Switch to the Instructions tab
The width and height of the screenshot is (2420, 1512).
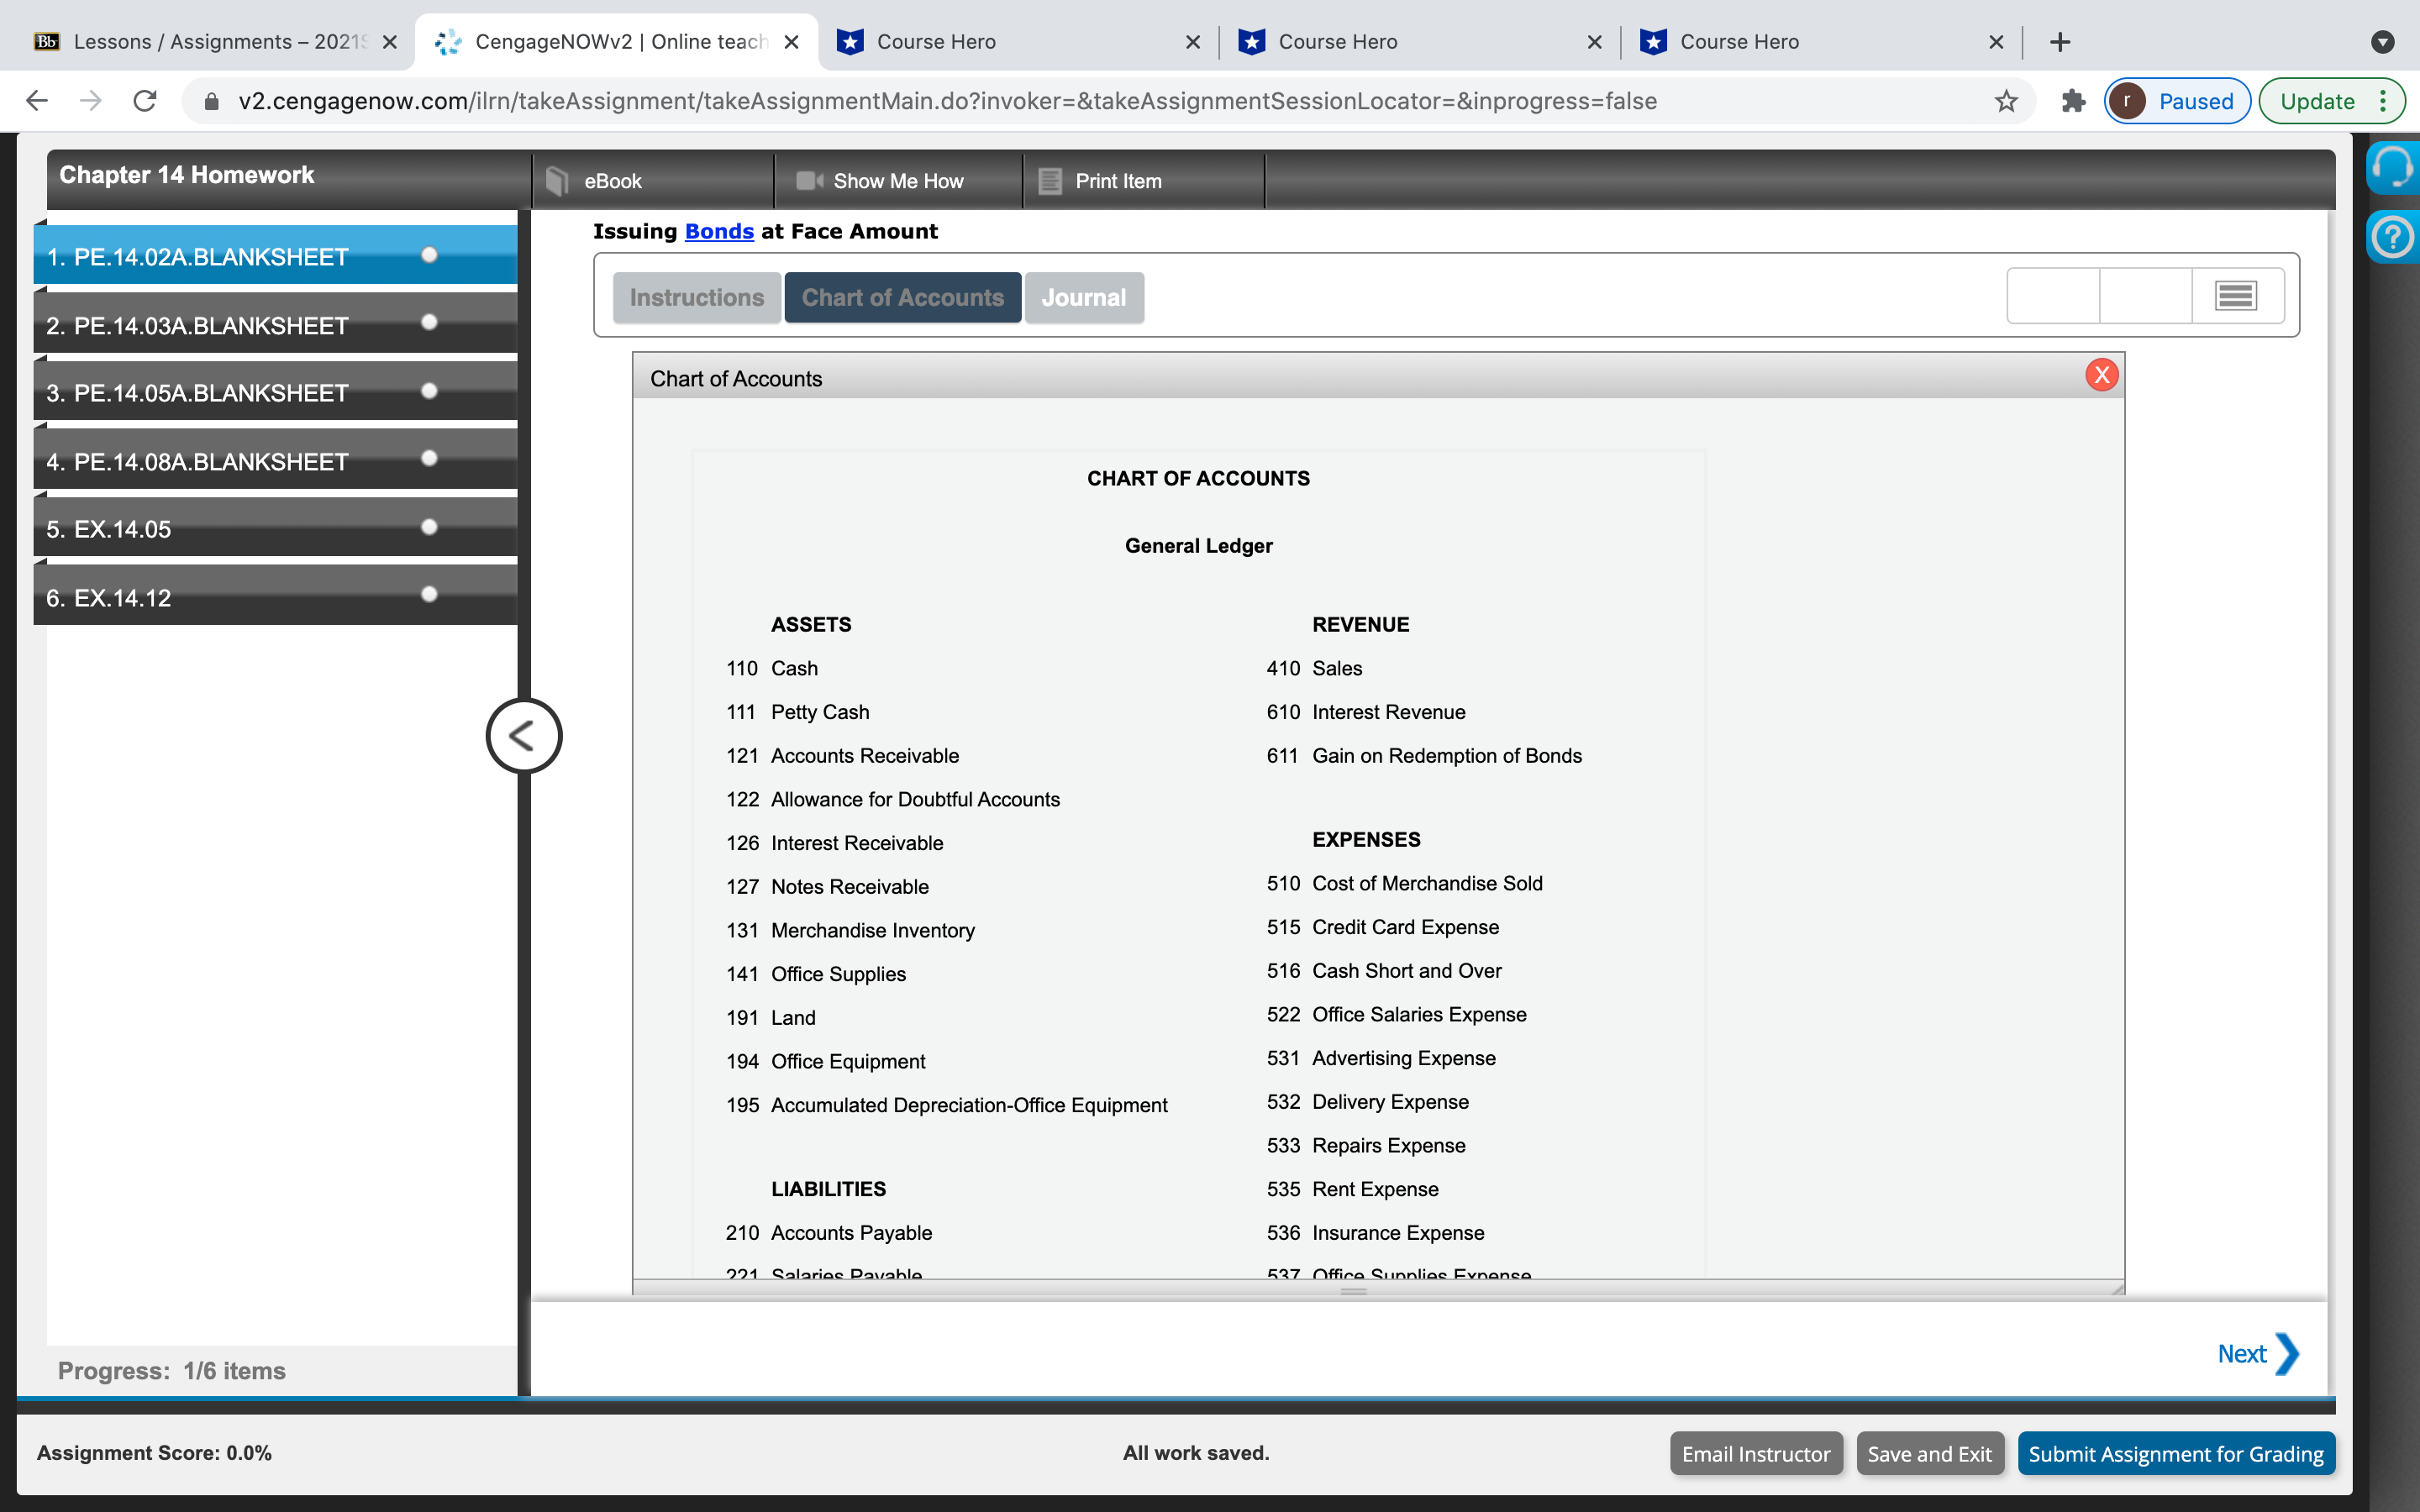point(696,298)
